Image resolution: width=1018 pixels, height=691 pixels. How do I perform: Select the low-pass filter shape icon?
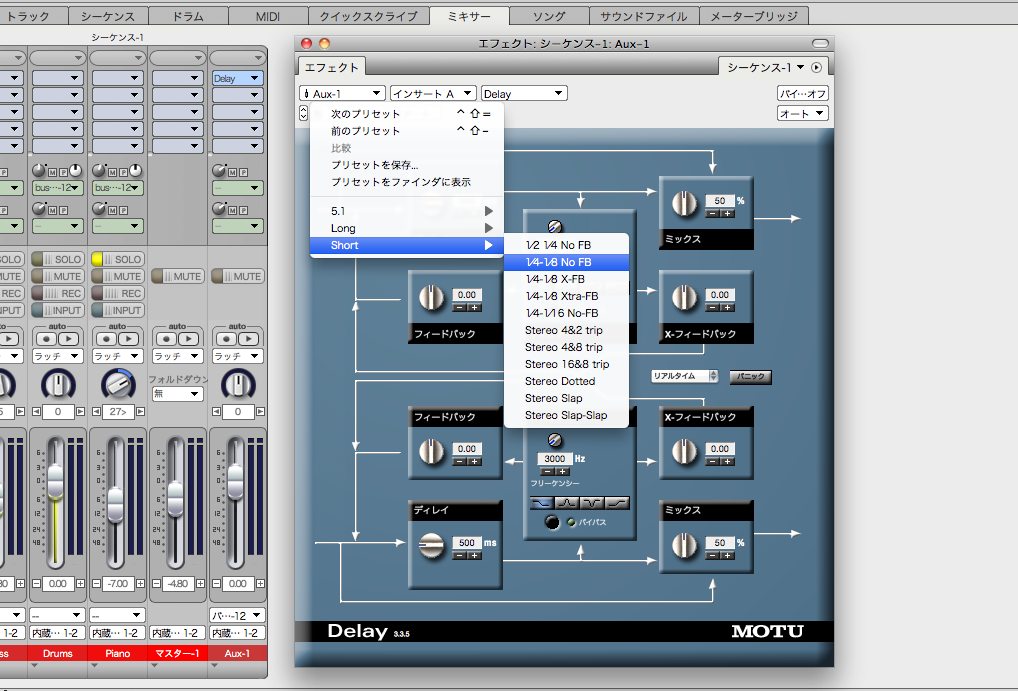pos(542,503)
